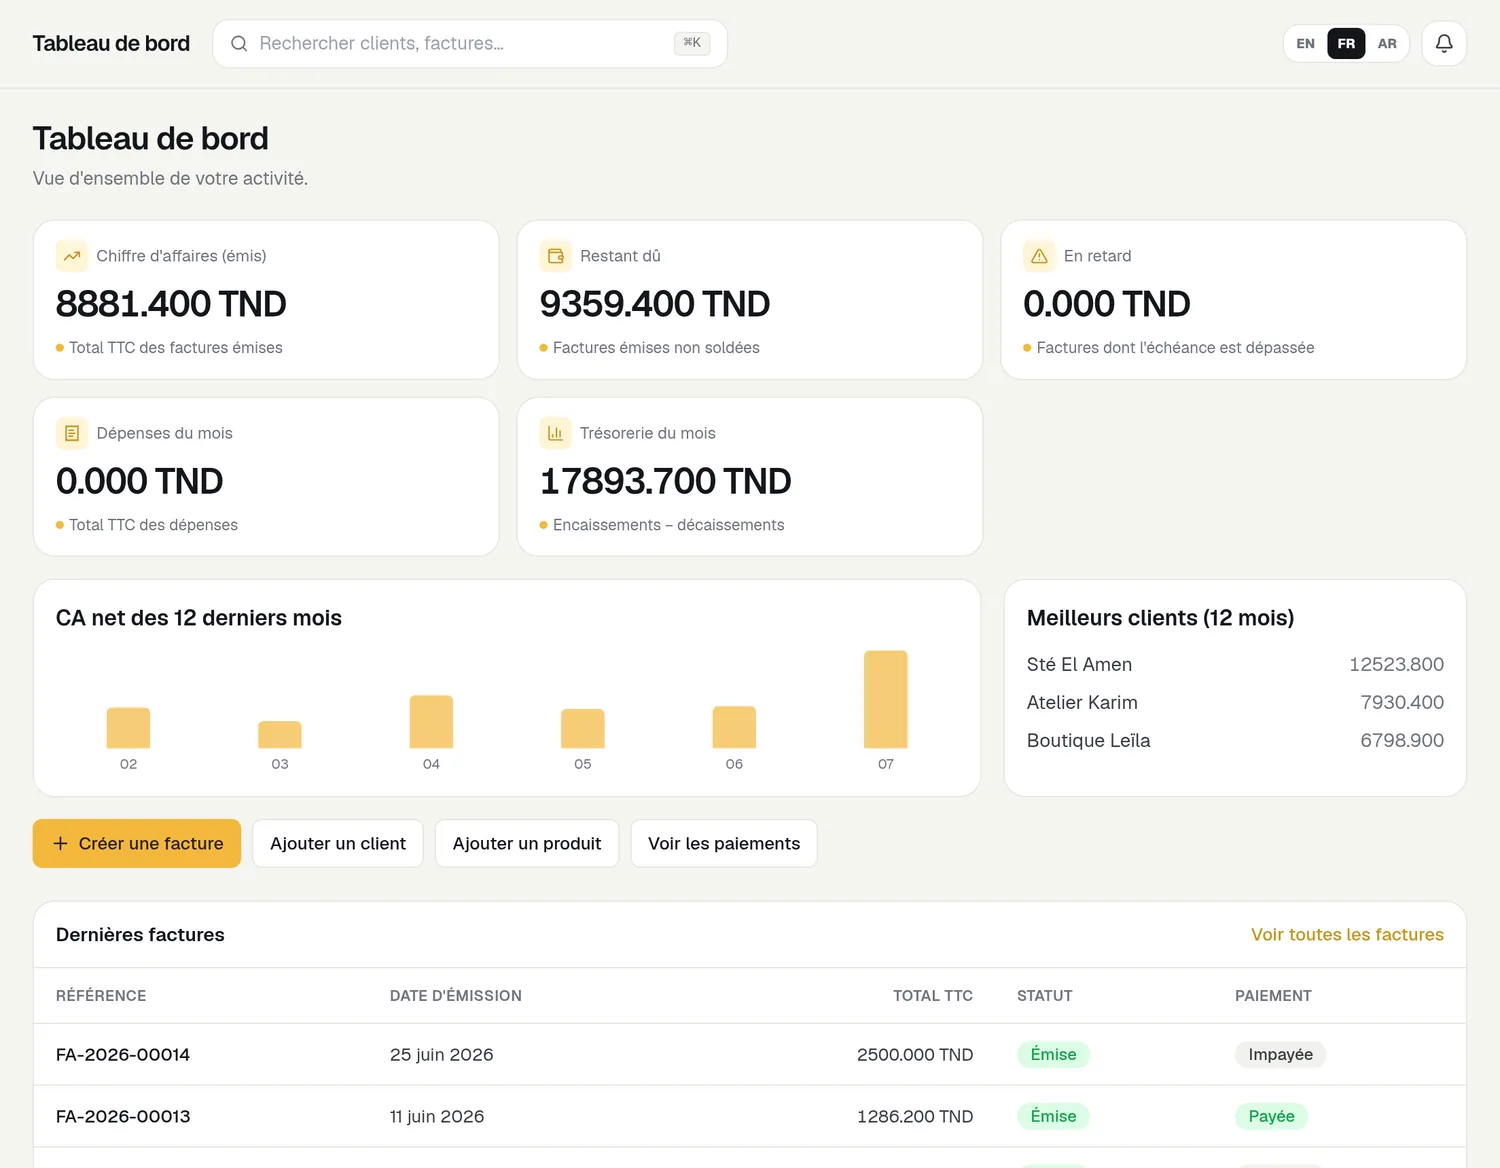The image size is (1500, 1168).
Task: Click the Chiffre d'affaires trend icon
Action: [x=72, y=256]
